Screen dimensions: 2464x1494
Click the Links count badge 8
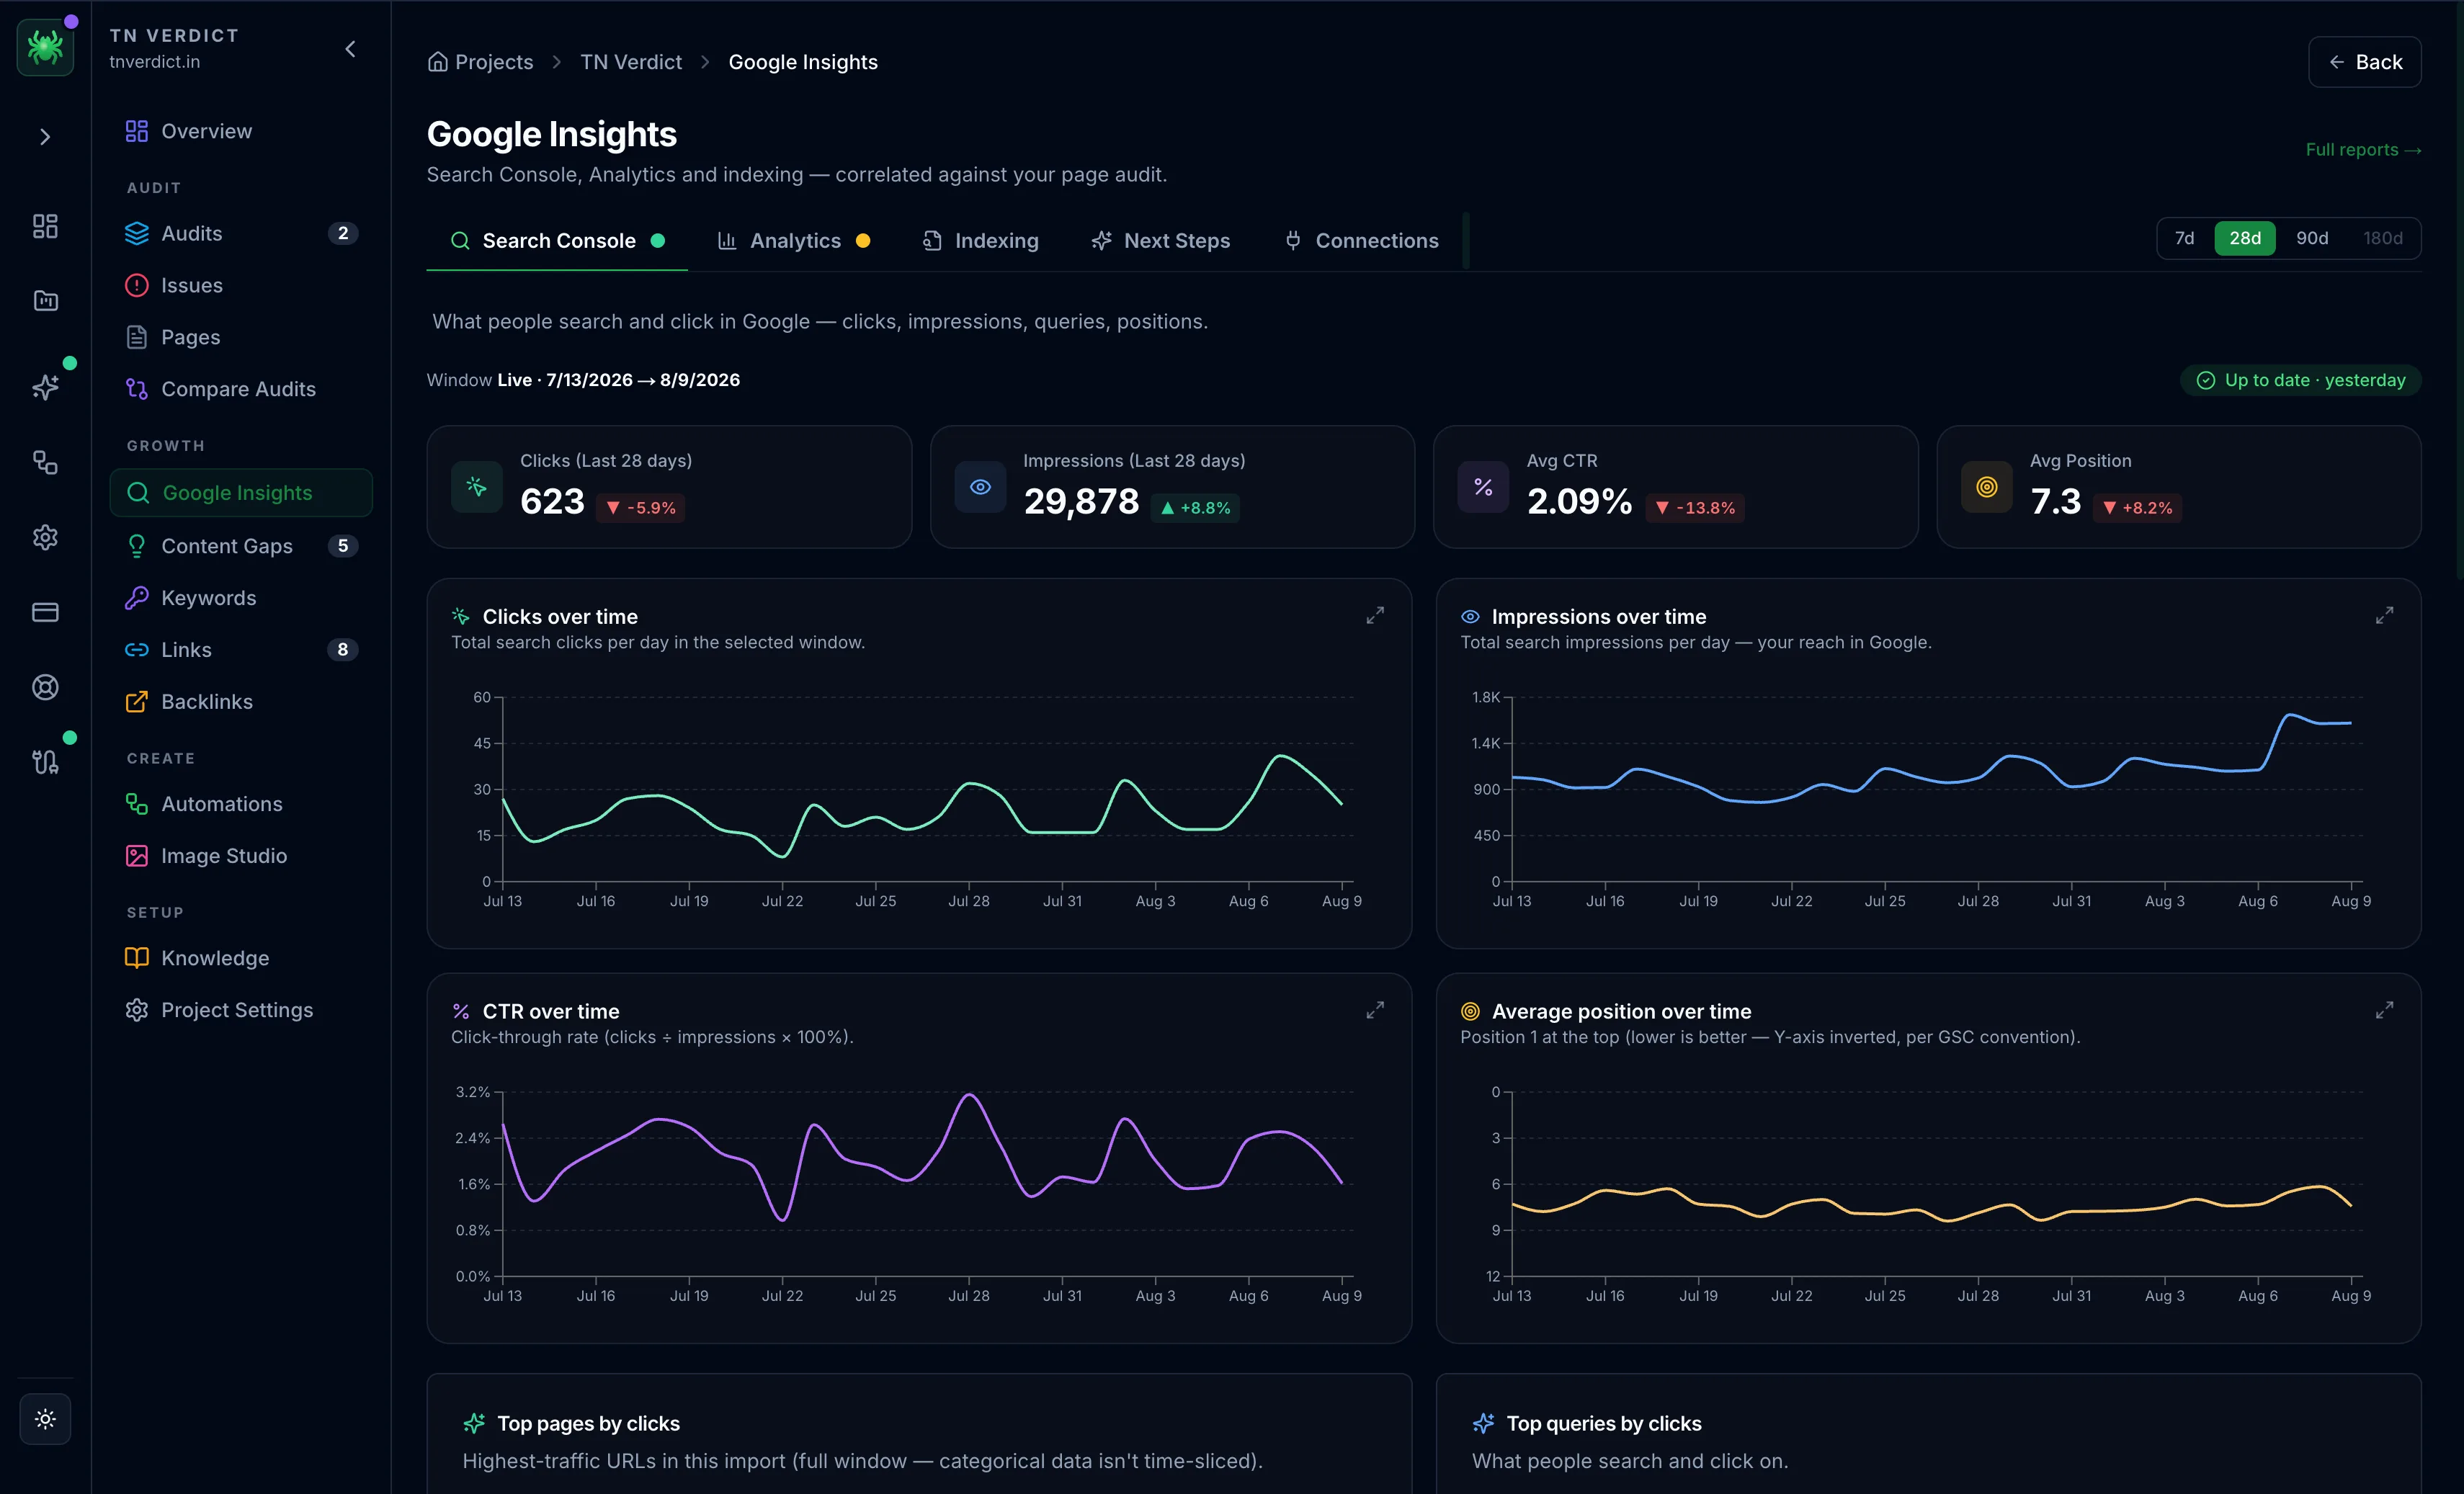click(343, 650)
